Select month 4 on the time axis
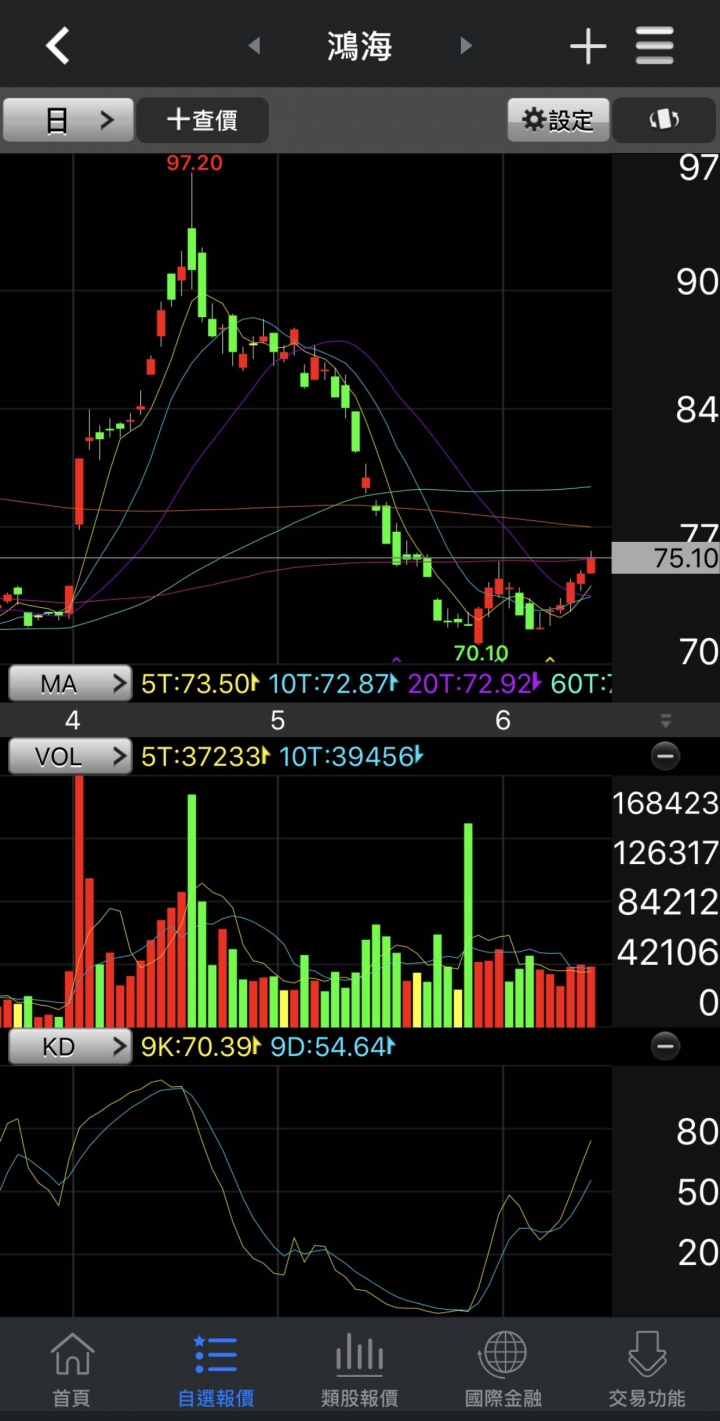 (x=72, y=720)
